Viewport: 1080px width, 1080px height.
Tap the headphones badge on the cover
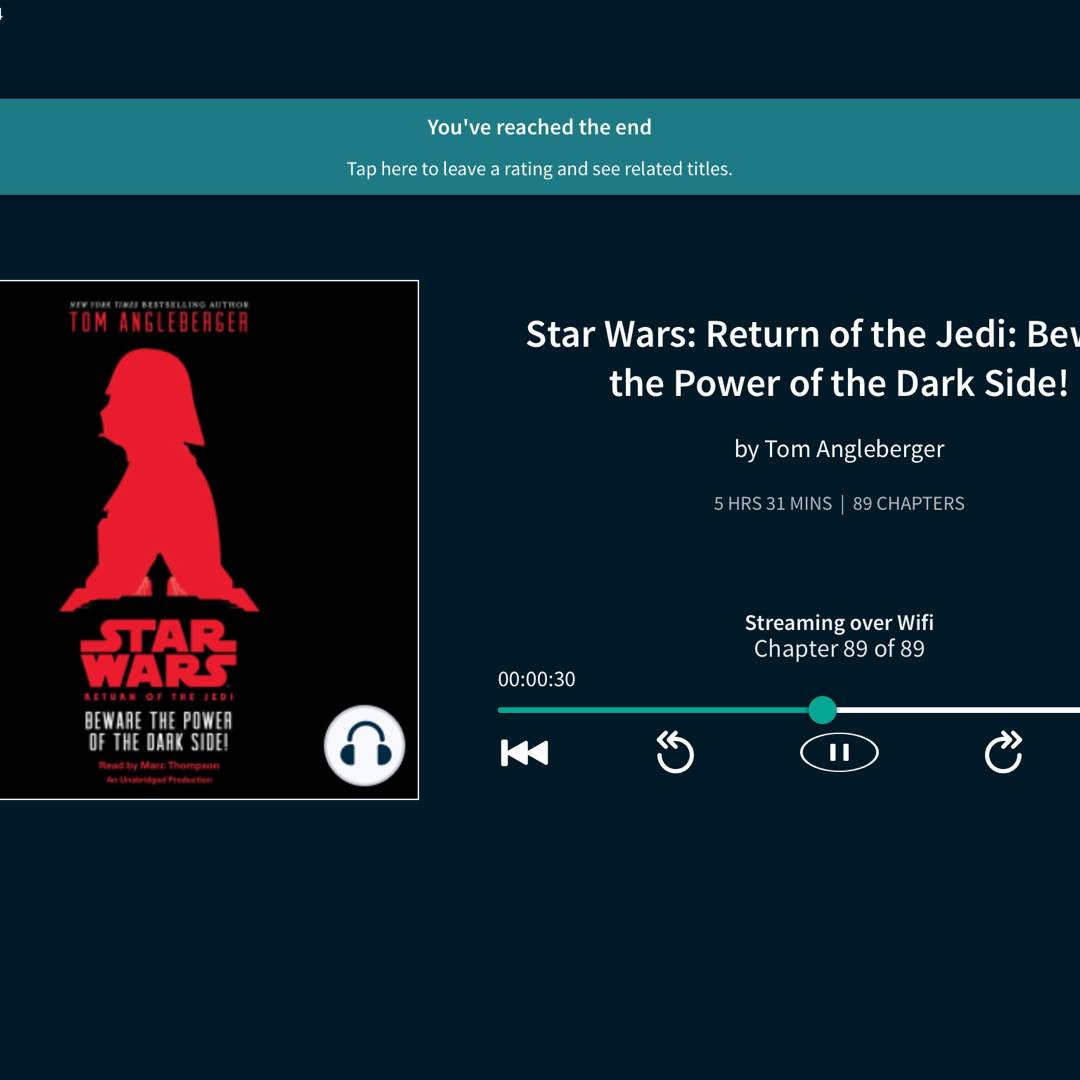click(x=364, y=746)
